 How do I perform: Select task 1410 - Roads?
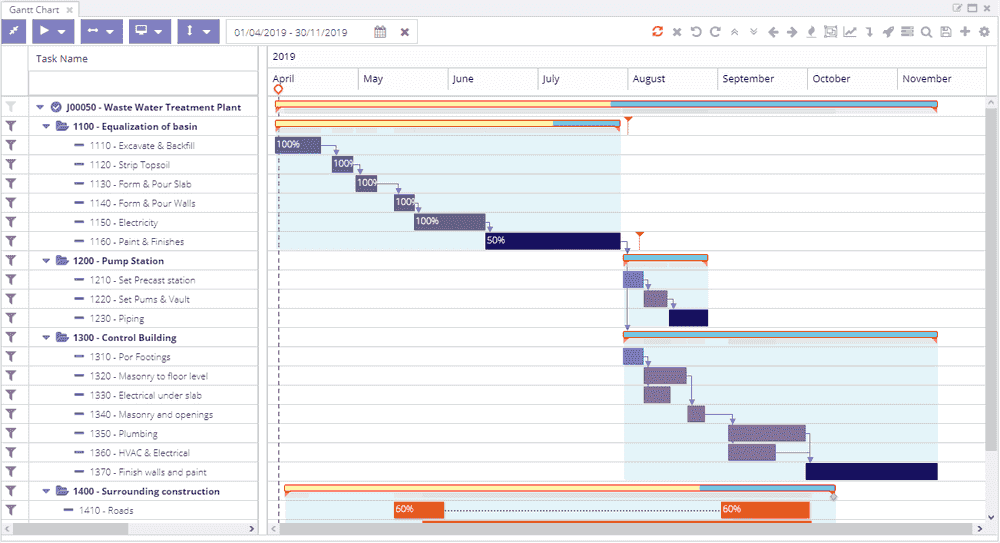pyautogui.click(x=107, y=510)
